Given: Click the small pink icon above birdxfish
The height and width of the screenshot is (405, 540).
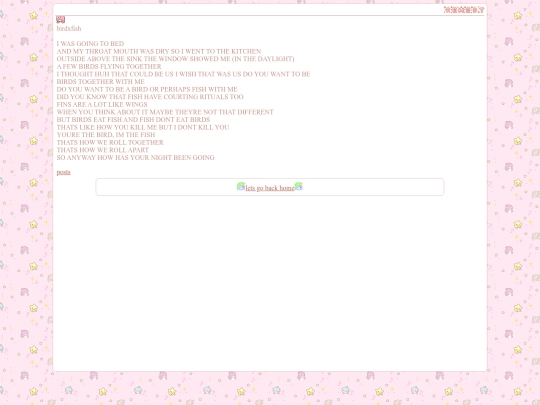Looking at the screenshot, I should (x=61, y=20).
